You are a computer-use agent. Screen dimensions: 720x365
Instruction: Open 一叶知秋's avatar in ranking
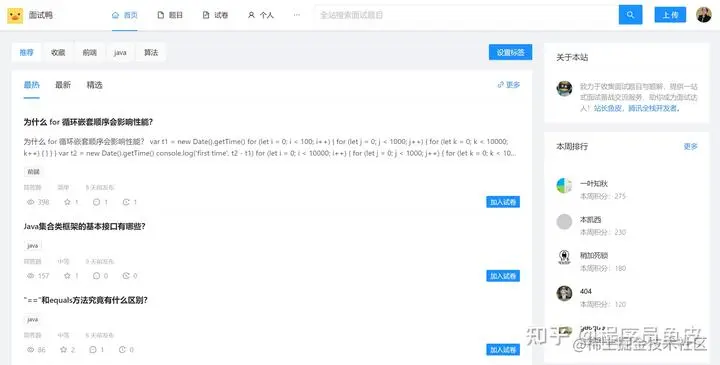tap(564, 185)
